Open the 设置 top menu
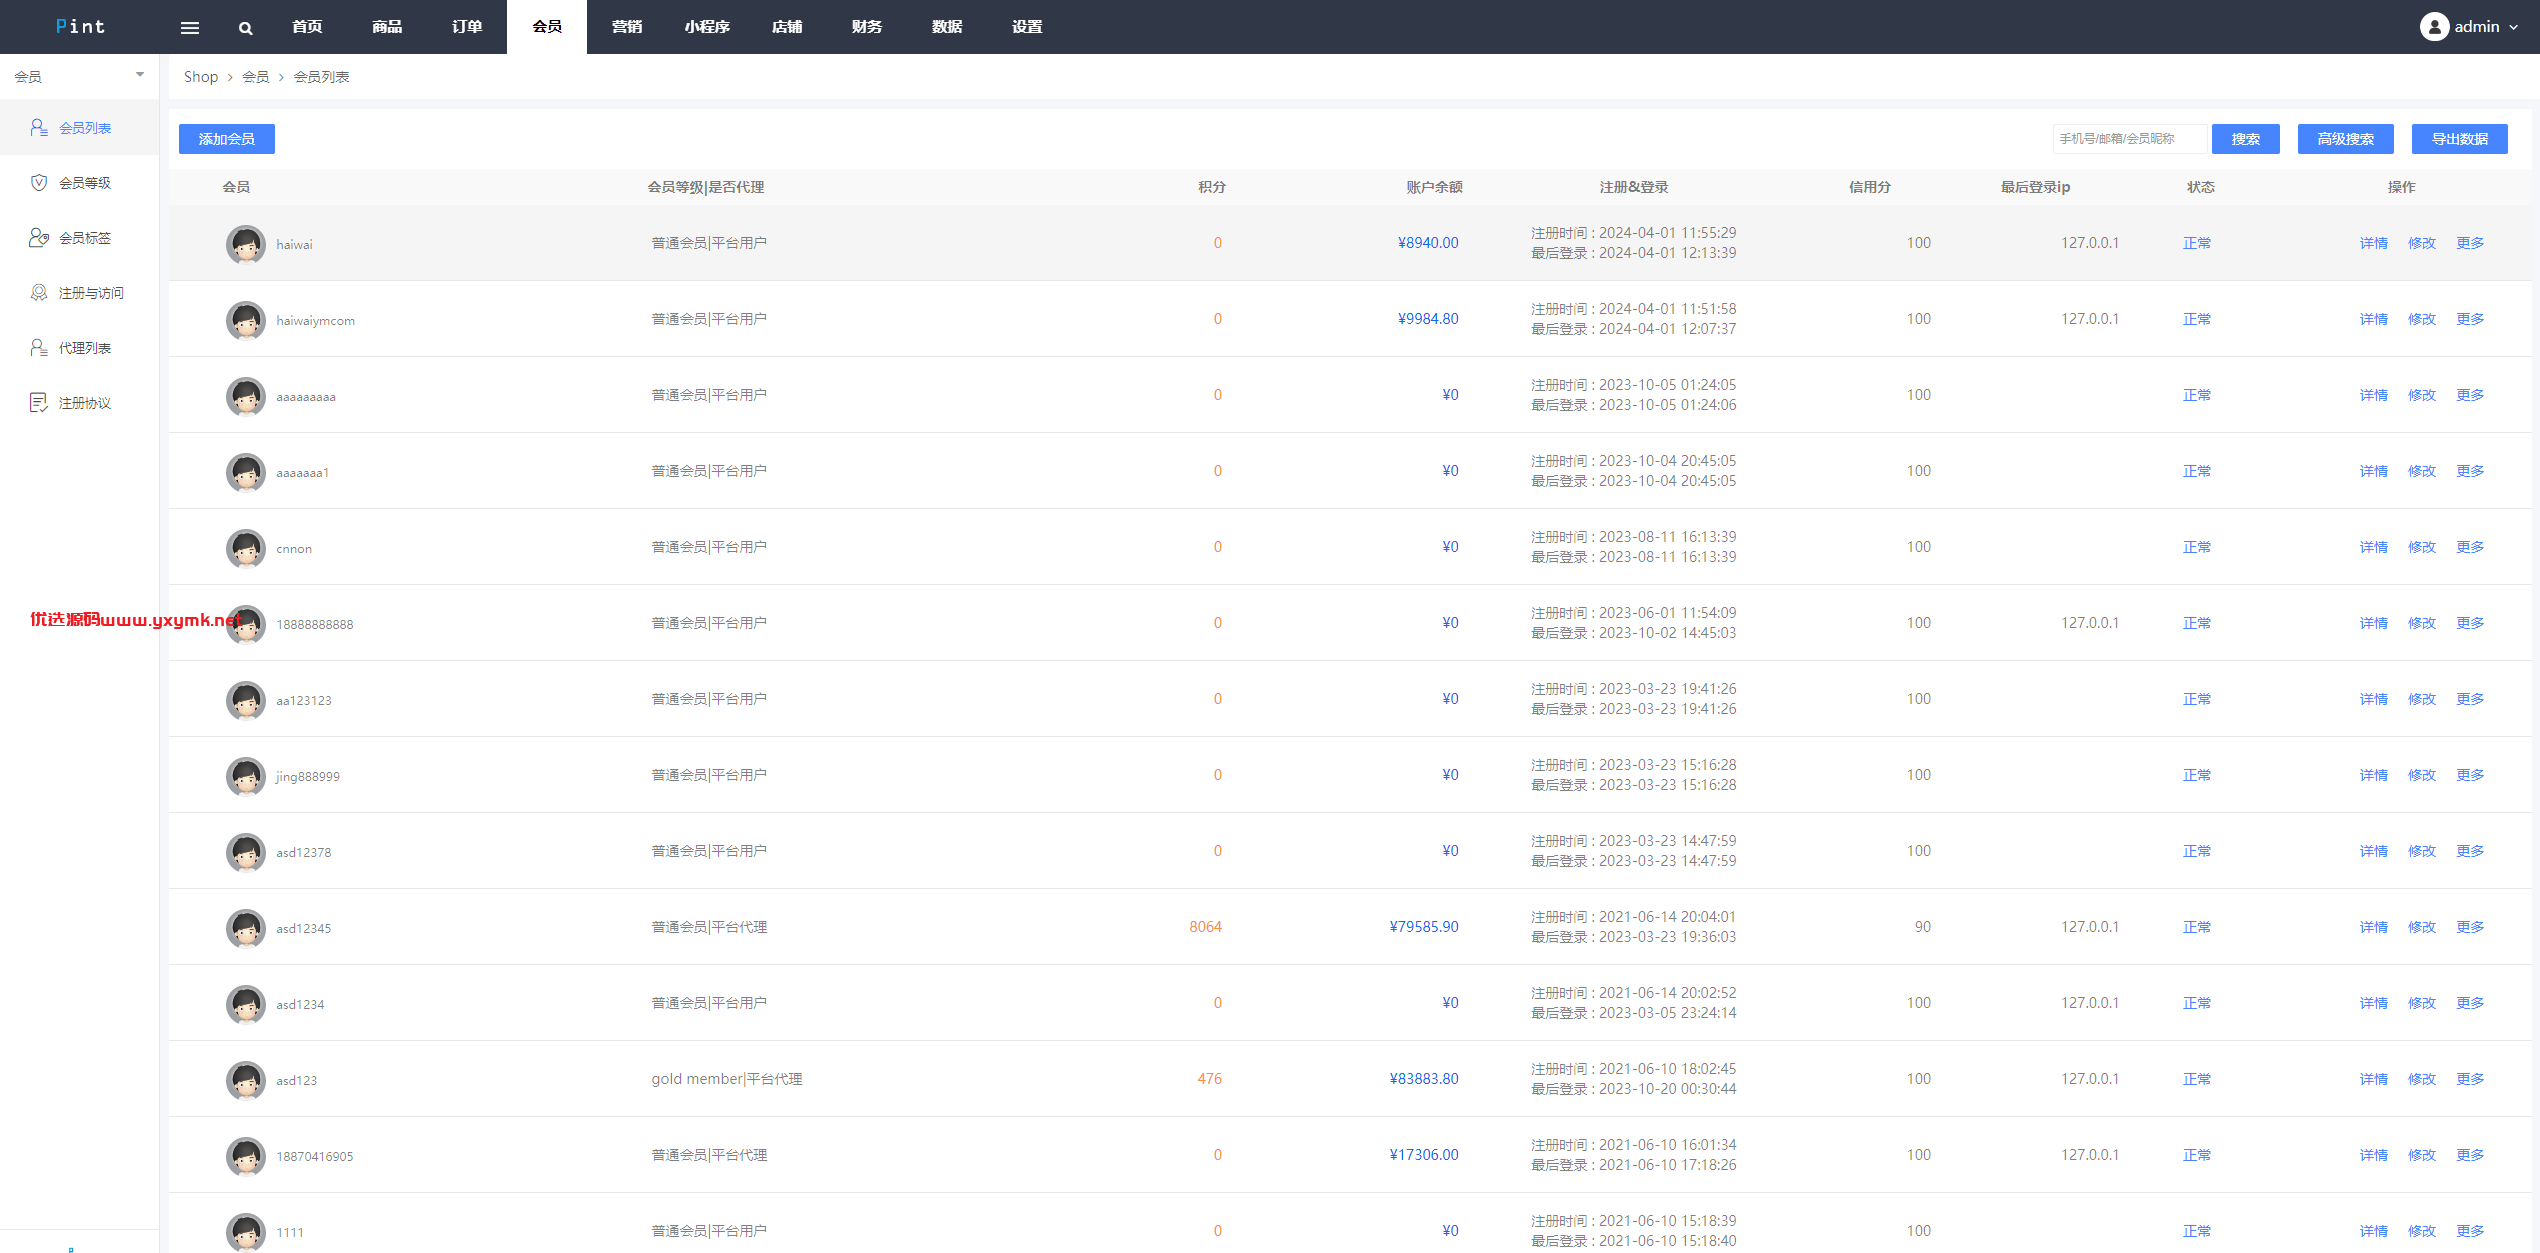 tap(1027, 27)
